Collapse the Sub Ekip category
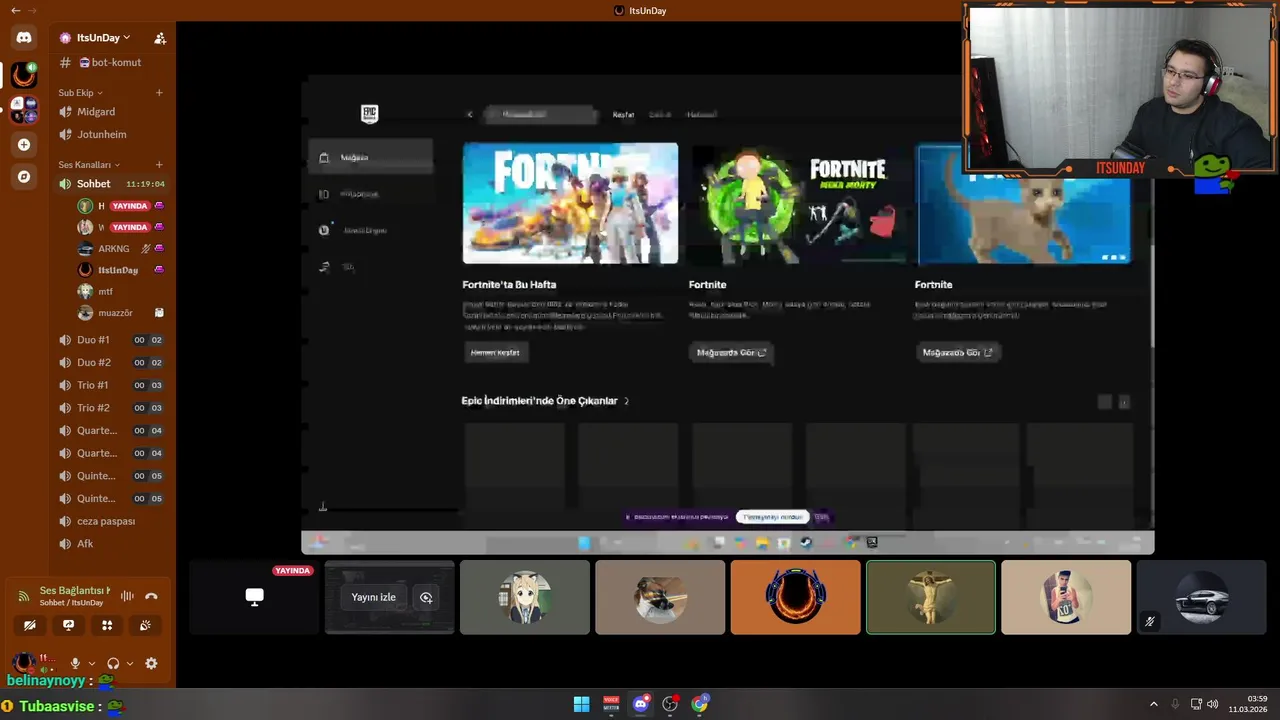The width and height of the screenshot is (1280, 720). coord(80,93)
